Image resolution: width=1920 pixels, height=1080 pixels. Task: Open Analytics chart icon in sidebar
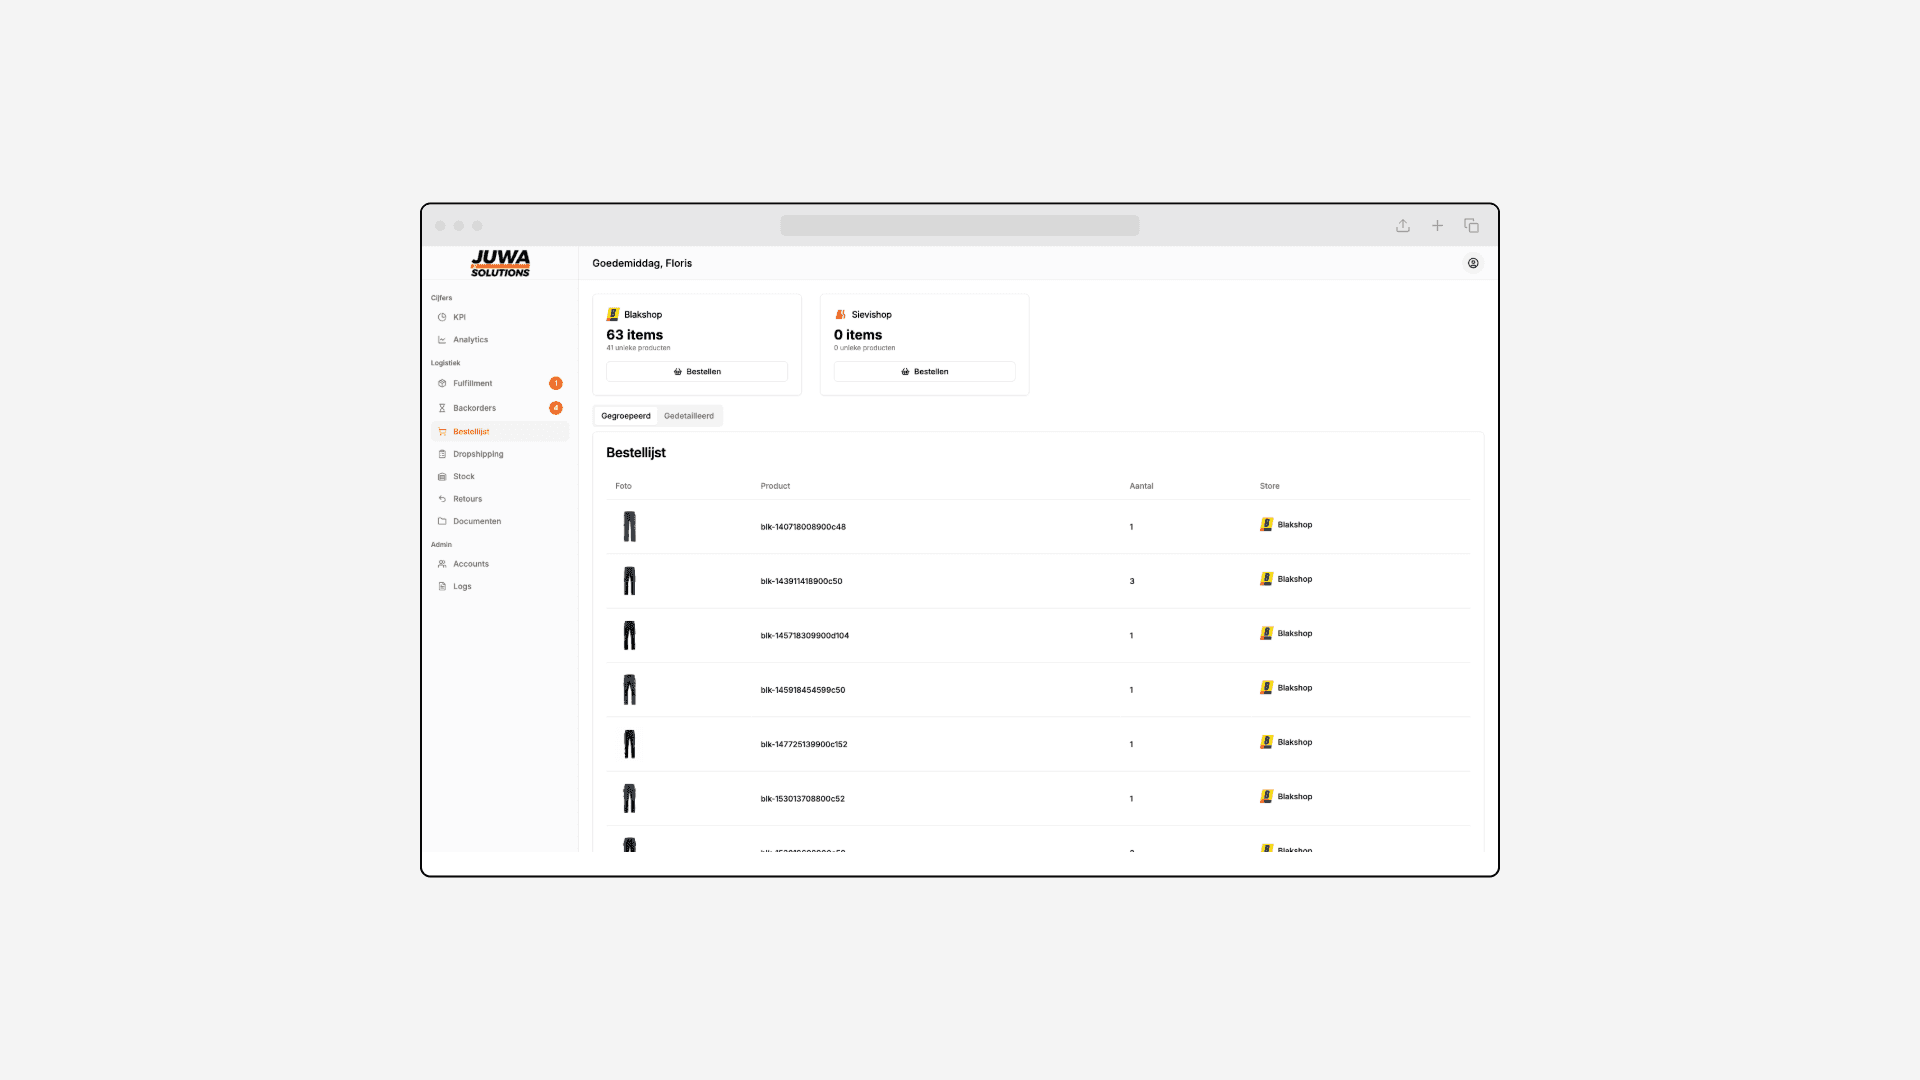pos(442,340)
